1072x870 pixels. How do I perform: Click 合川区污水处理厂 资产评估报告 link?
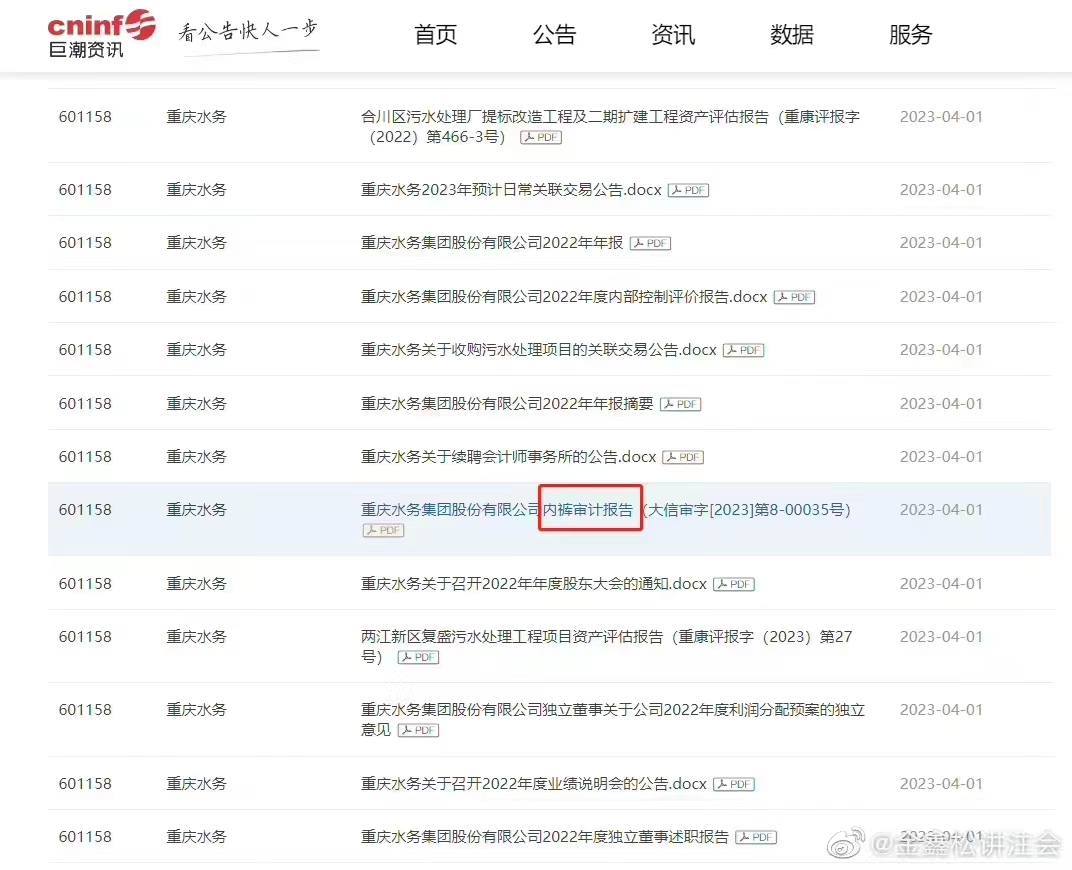click(609, 117)
